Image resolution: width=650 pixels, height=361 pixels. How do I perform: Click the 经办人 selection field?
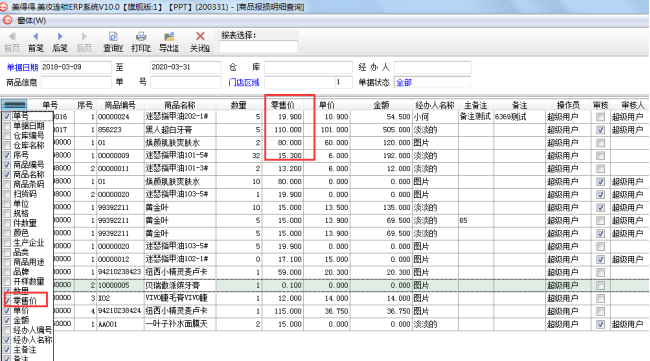pos(432,67)
